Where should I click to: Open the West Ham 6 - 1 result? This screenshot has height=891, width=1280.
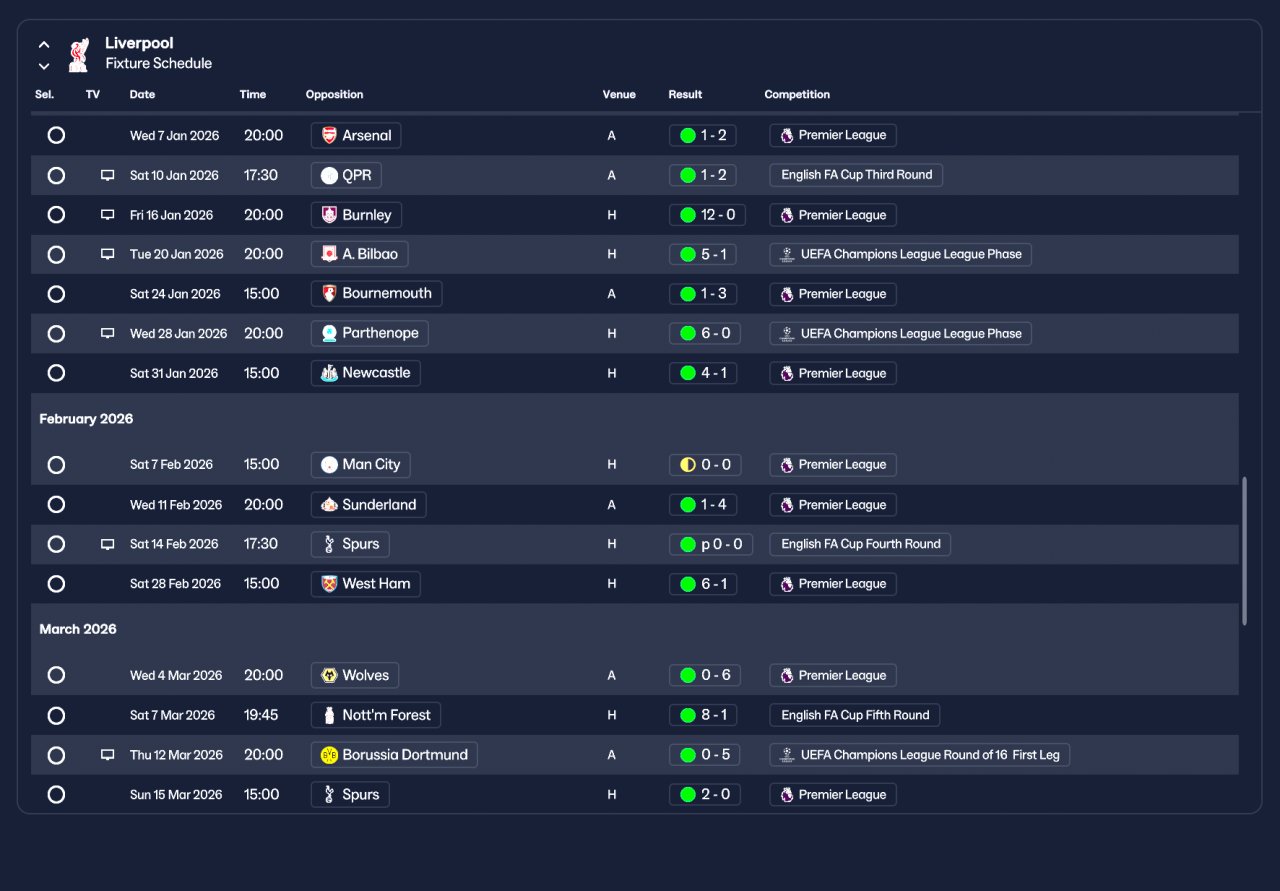pos(705,584)
